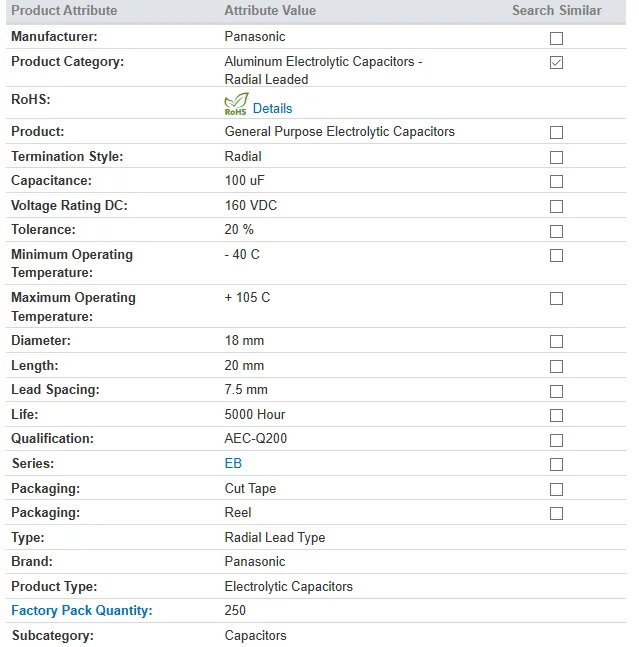Screen dimensions: 639x647
Task: Click the 'Product Type:' attribute label
Action: (x=54, y=586)
